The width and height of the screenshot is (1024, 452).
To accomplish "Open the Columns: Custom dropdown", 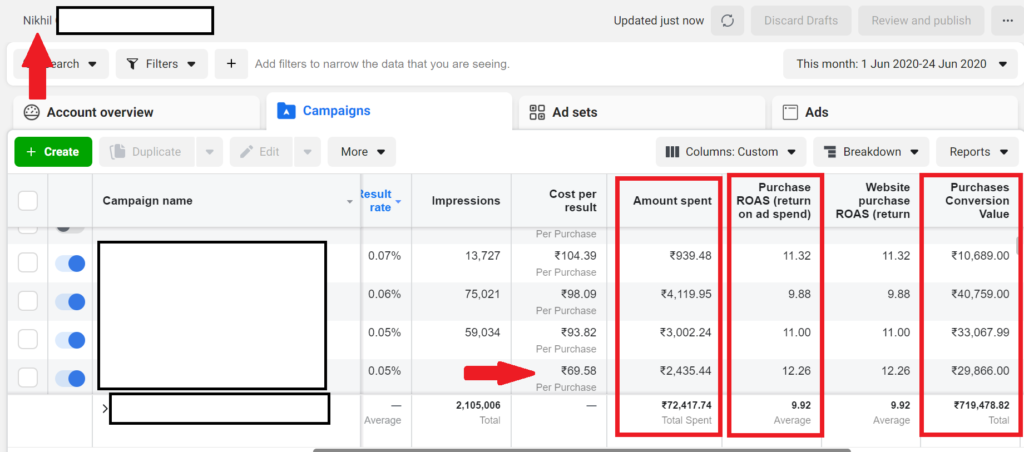I will click(x=731, y=152).
